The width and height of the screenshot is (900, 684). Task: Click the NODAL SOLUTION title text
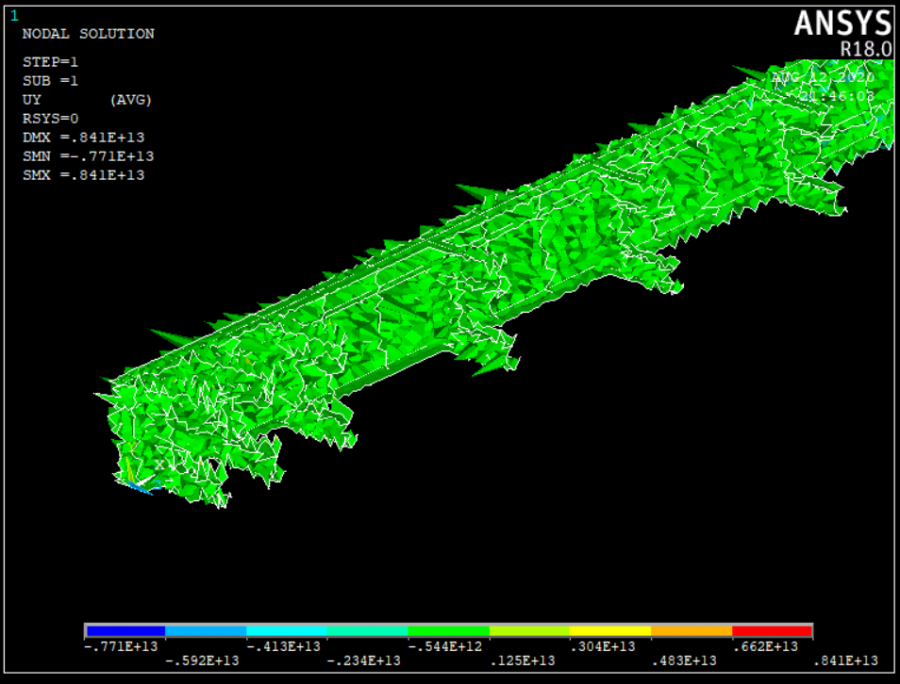coord(88,34)
